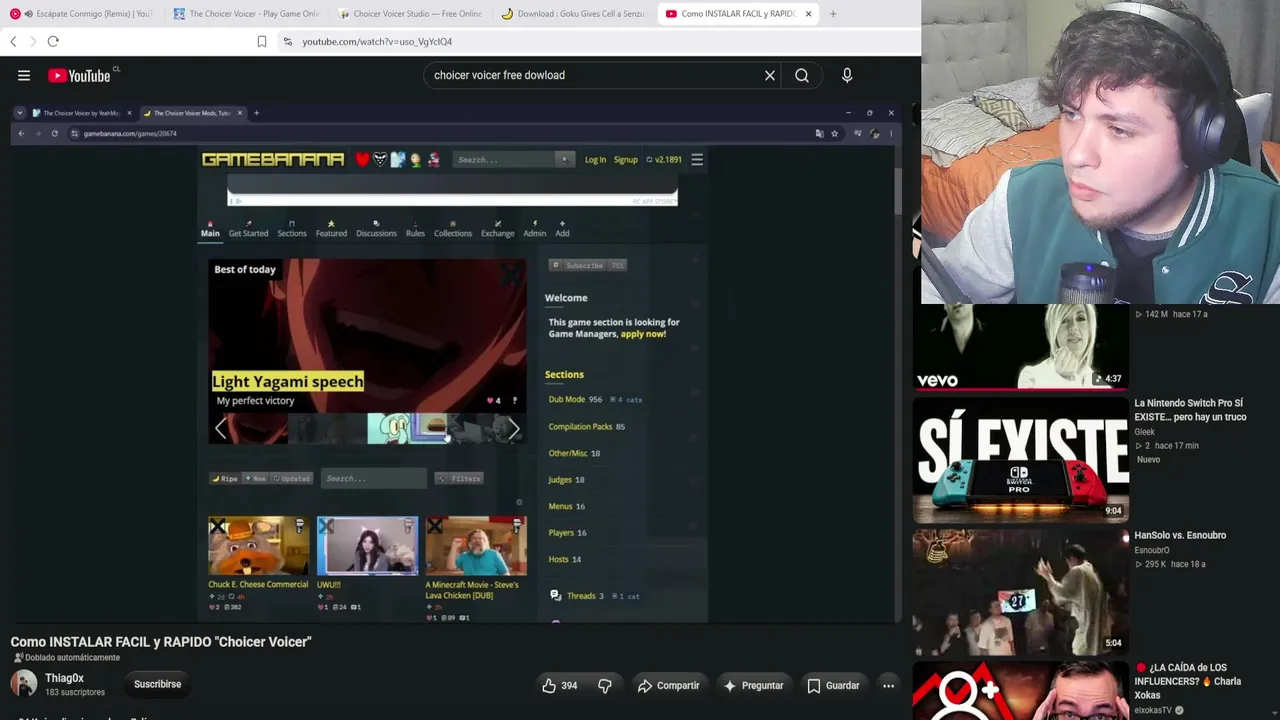Subscribe to Thiag0x with Suscribirse
This screenshot has height=720, width=1280.
158,684
